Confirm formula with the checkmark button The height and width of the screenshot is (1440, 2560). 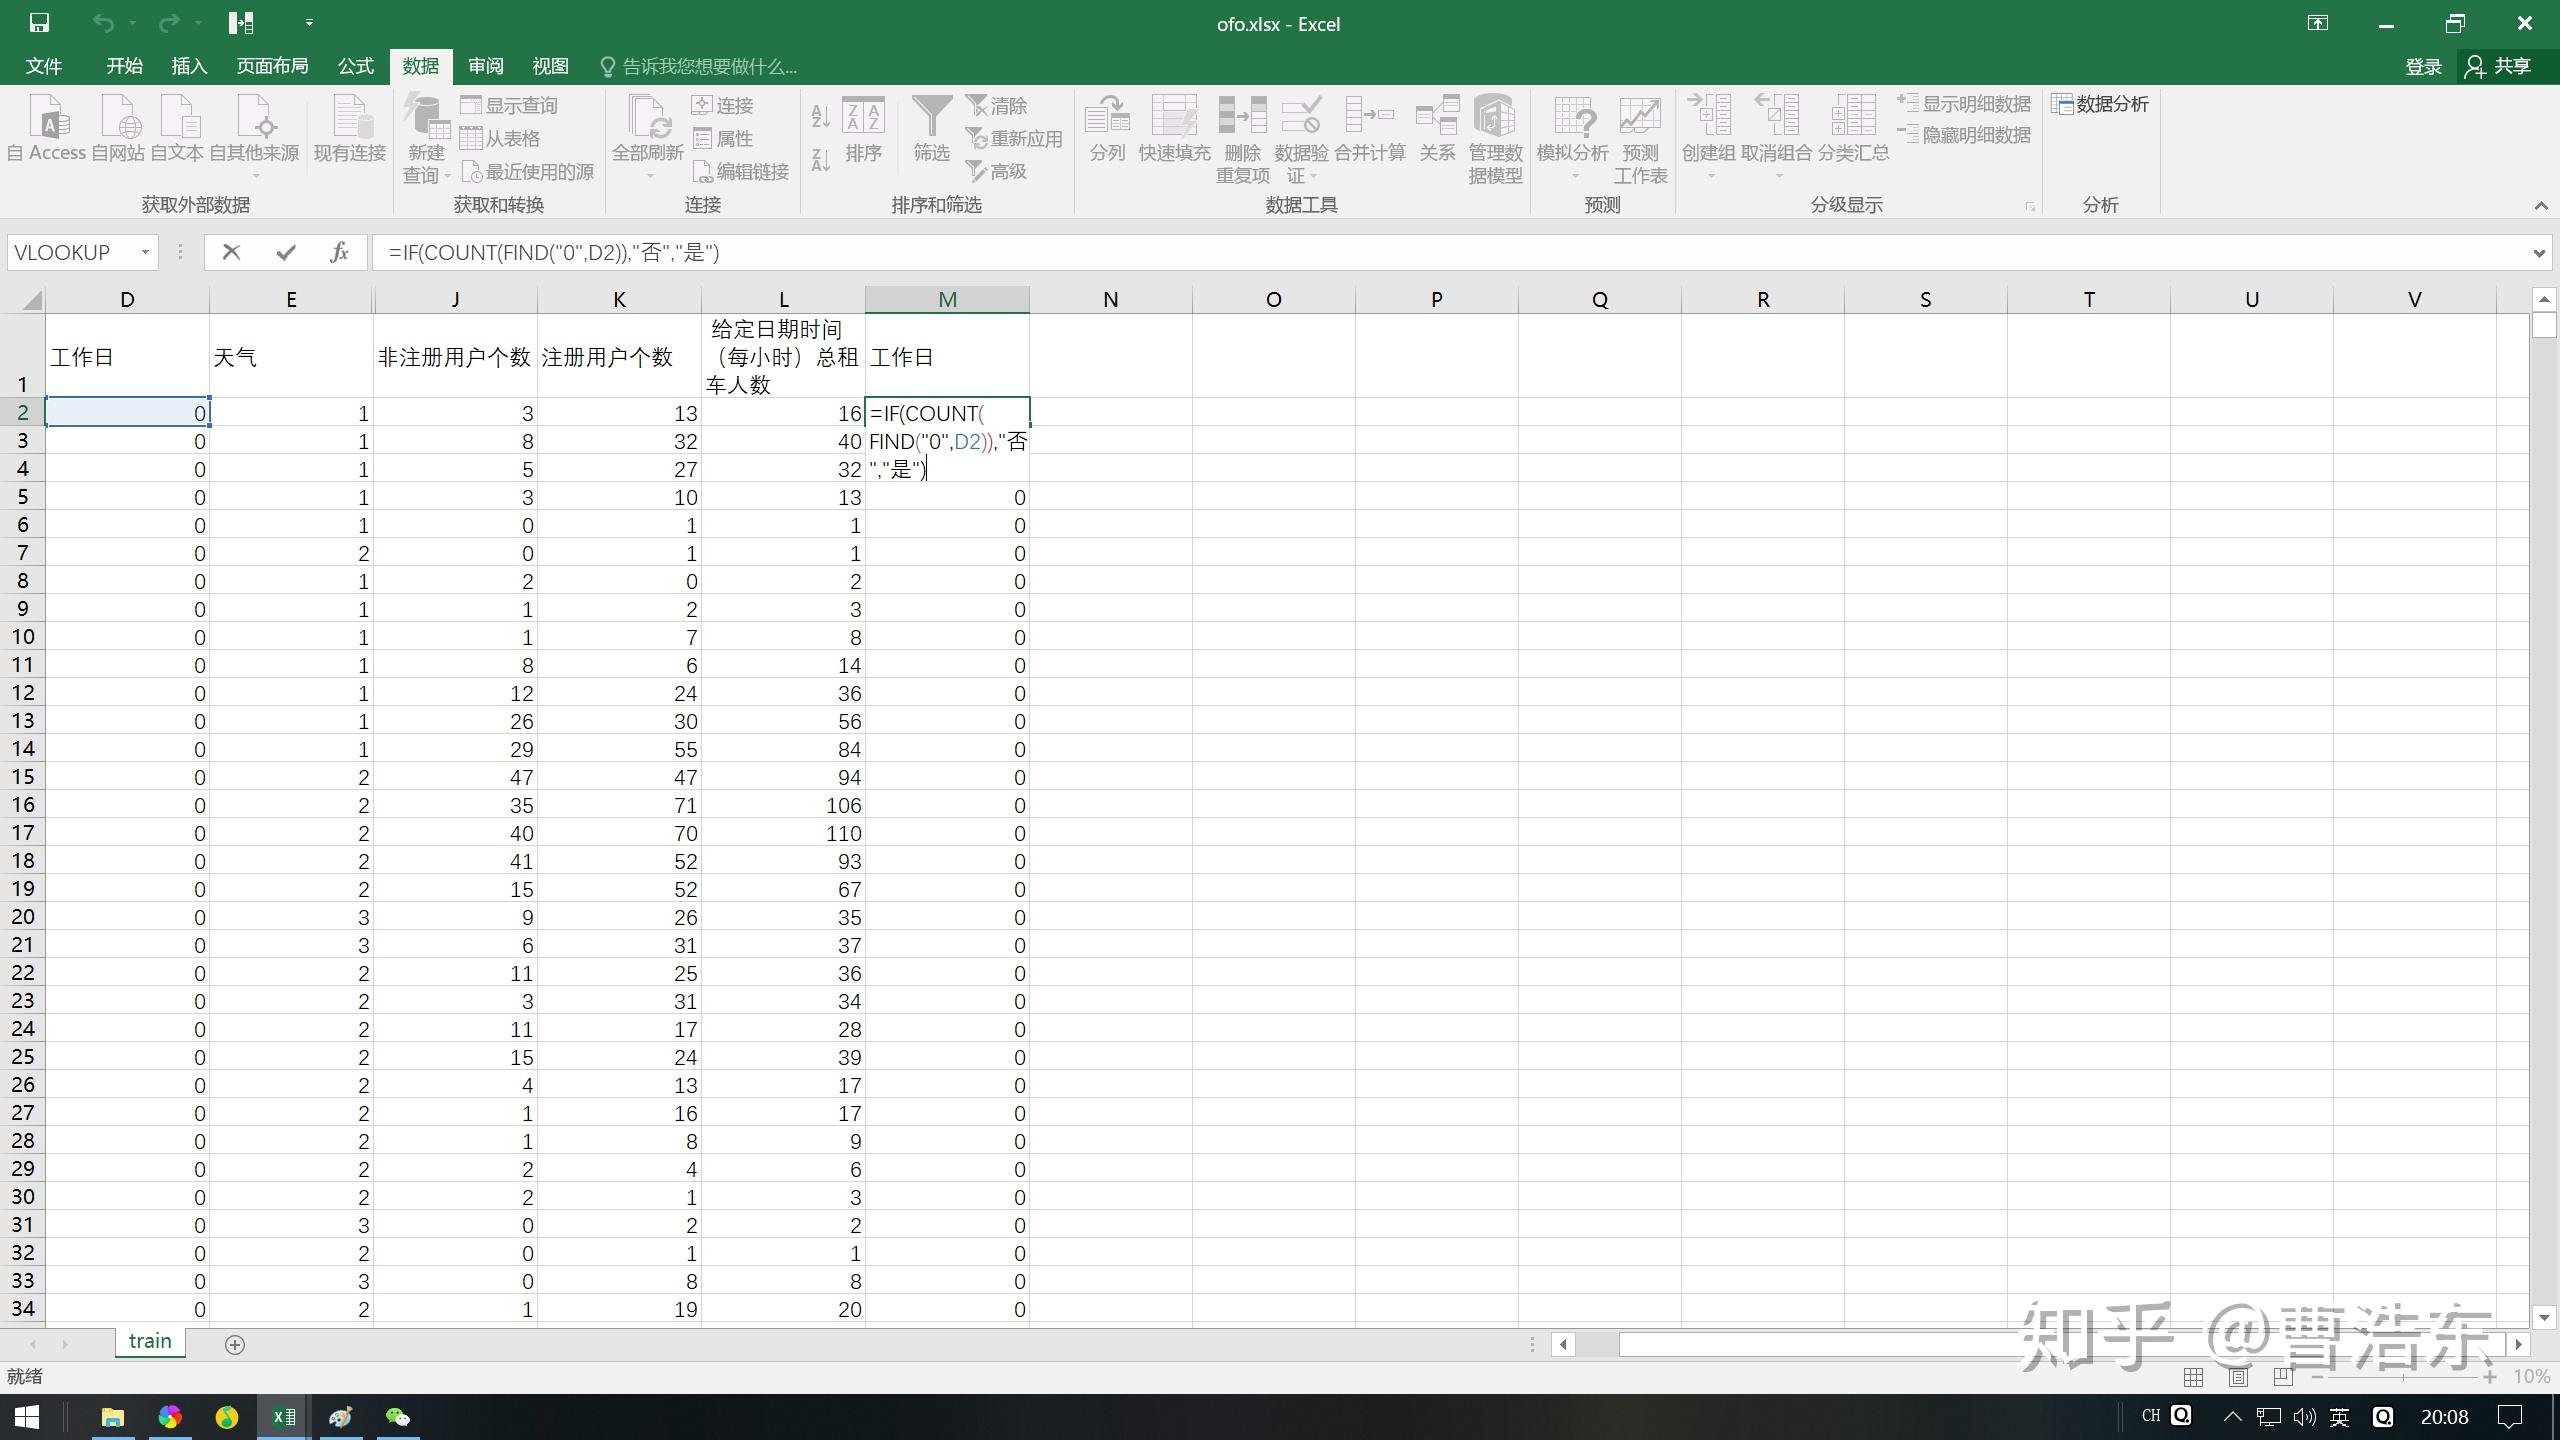click(x=286, y=252)
